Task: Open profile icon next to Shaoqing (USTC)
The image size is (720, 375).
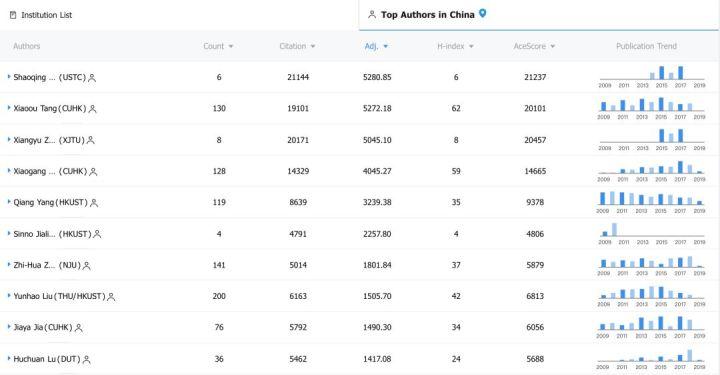Action: click(92, 78)
